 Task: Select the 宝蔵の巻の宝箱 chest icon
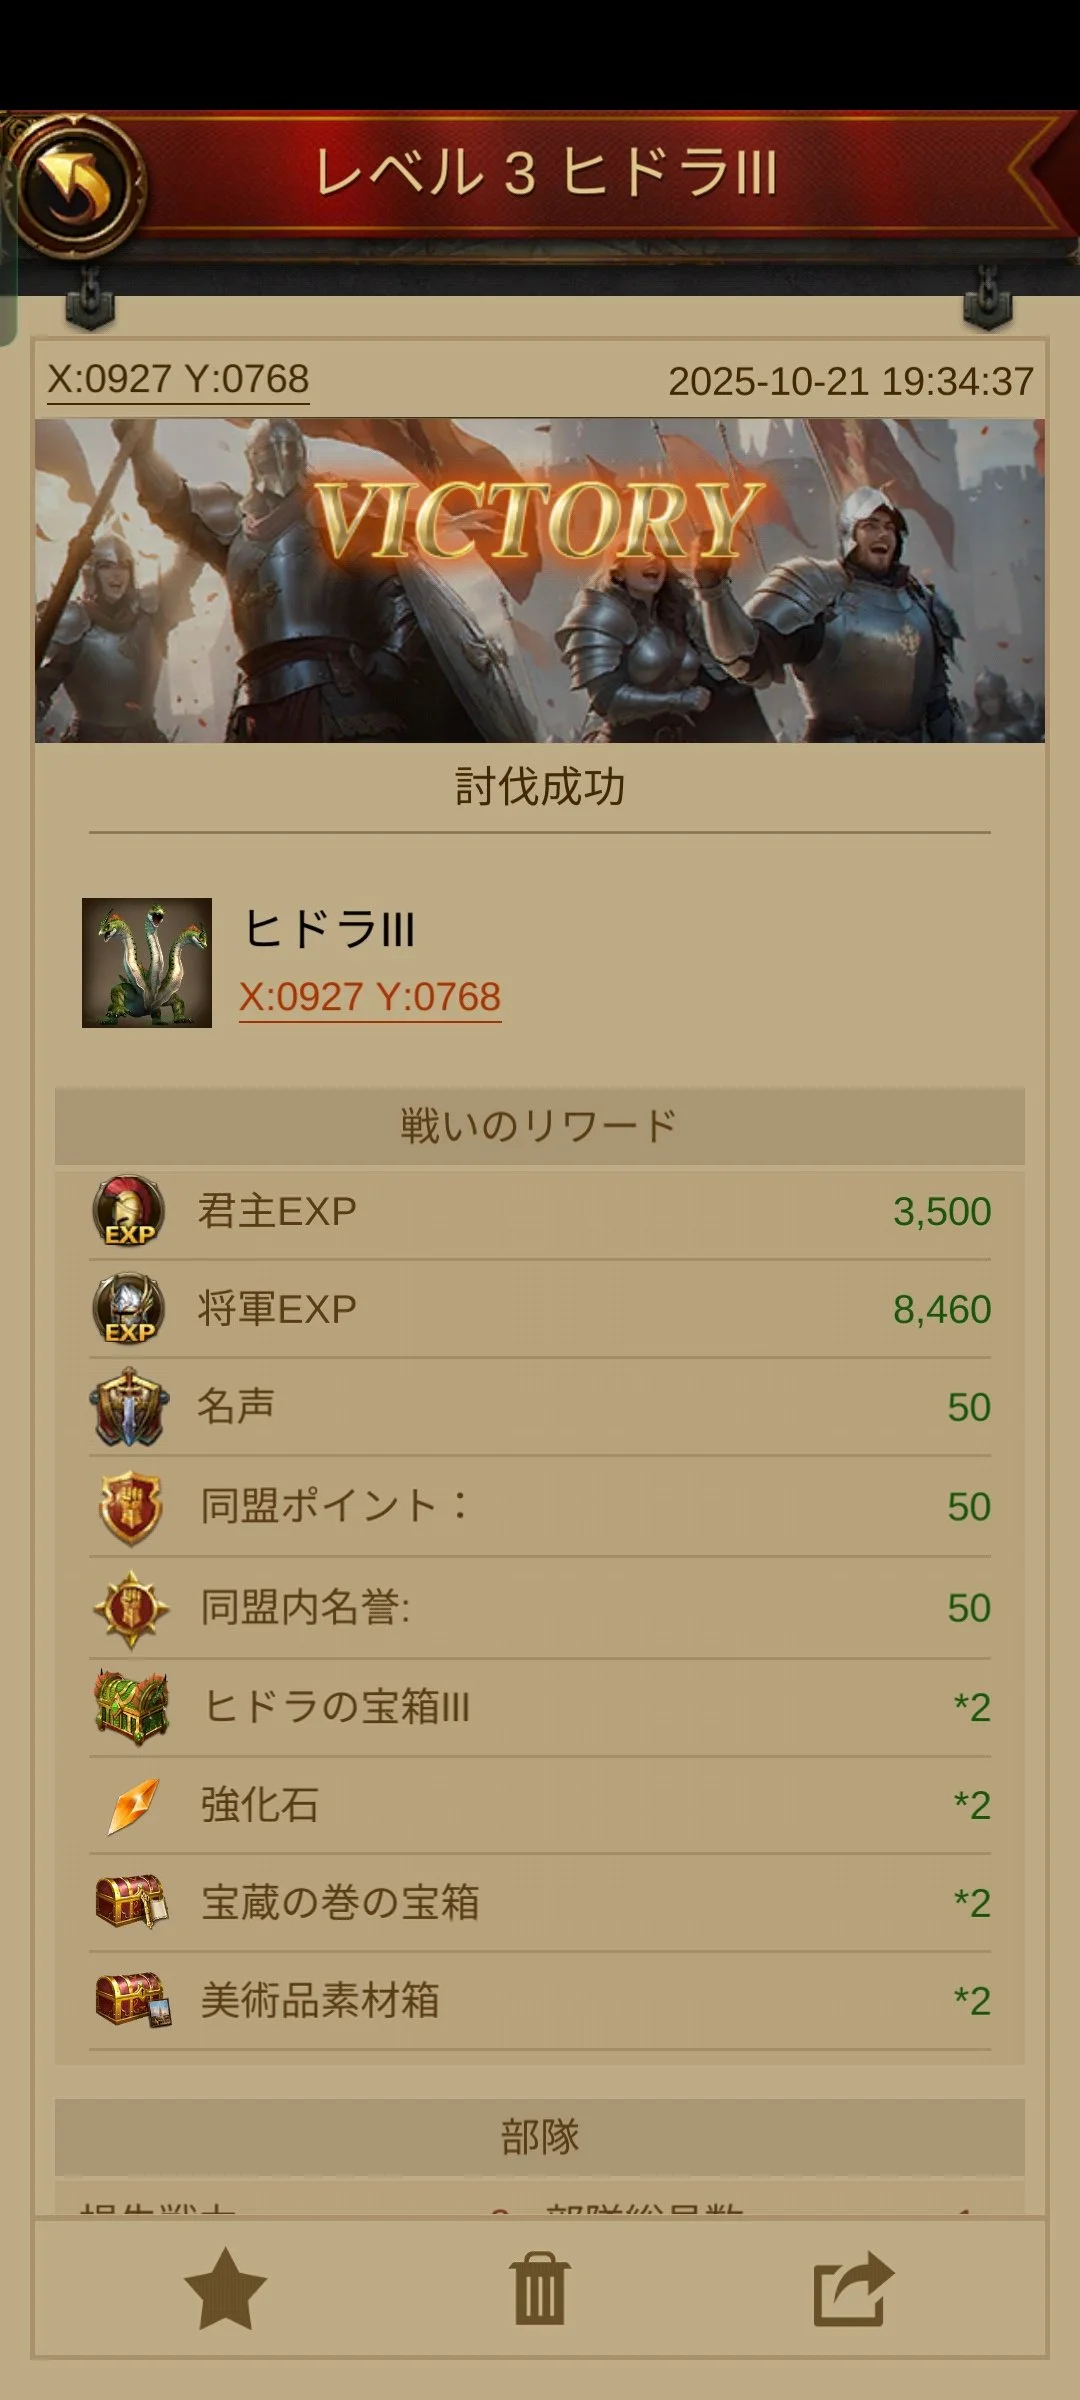click(131, 1902)
